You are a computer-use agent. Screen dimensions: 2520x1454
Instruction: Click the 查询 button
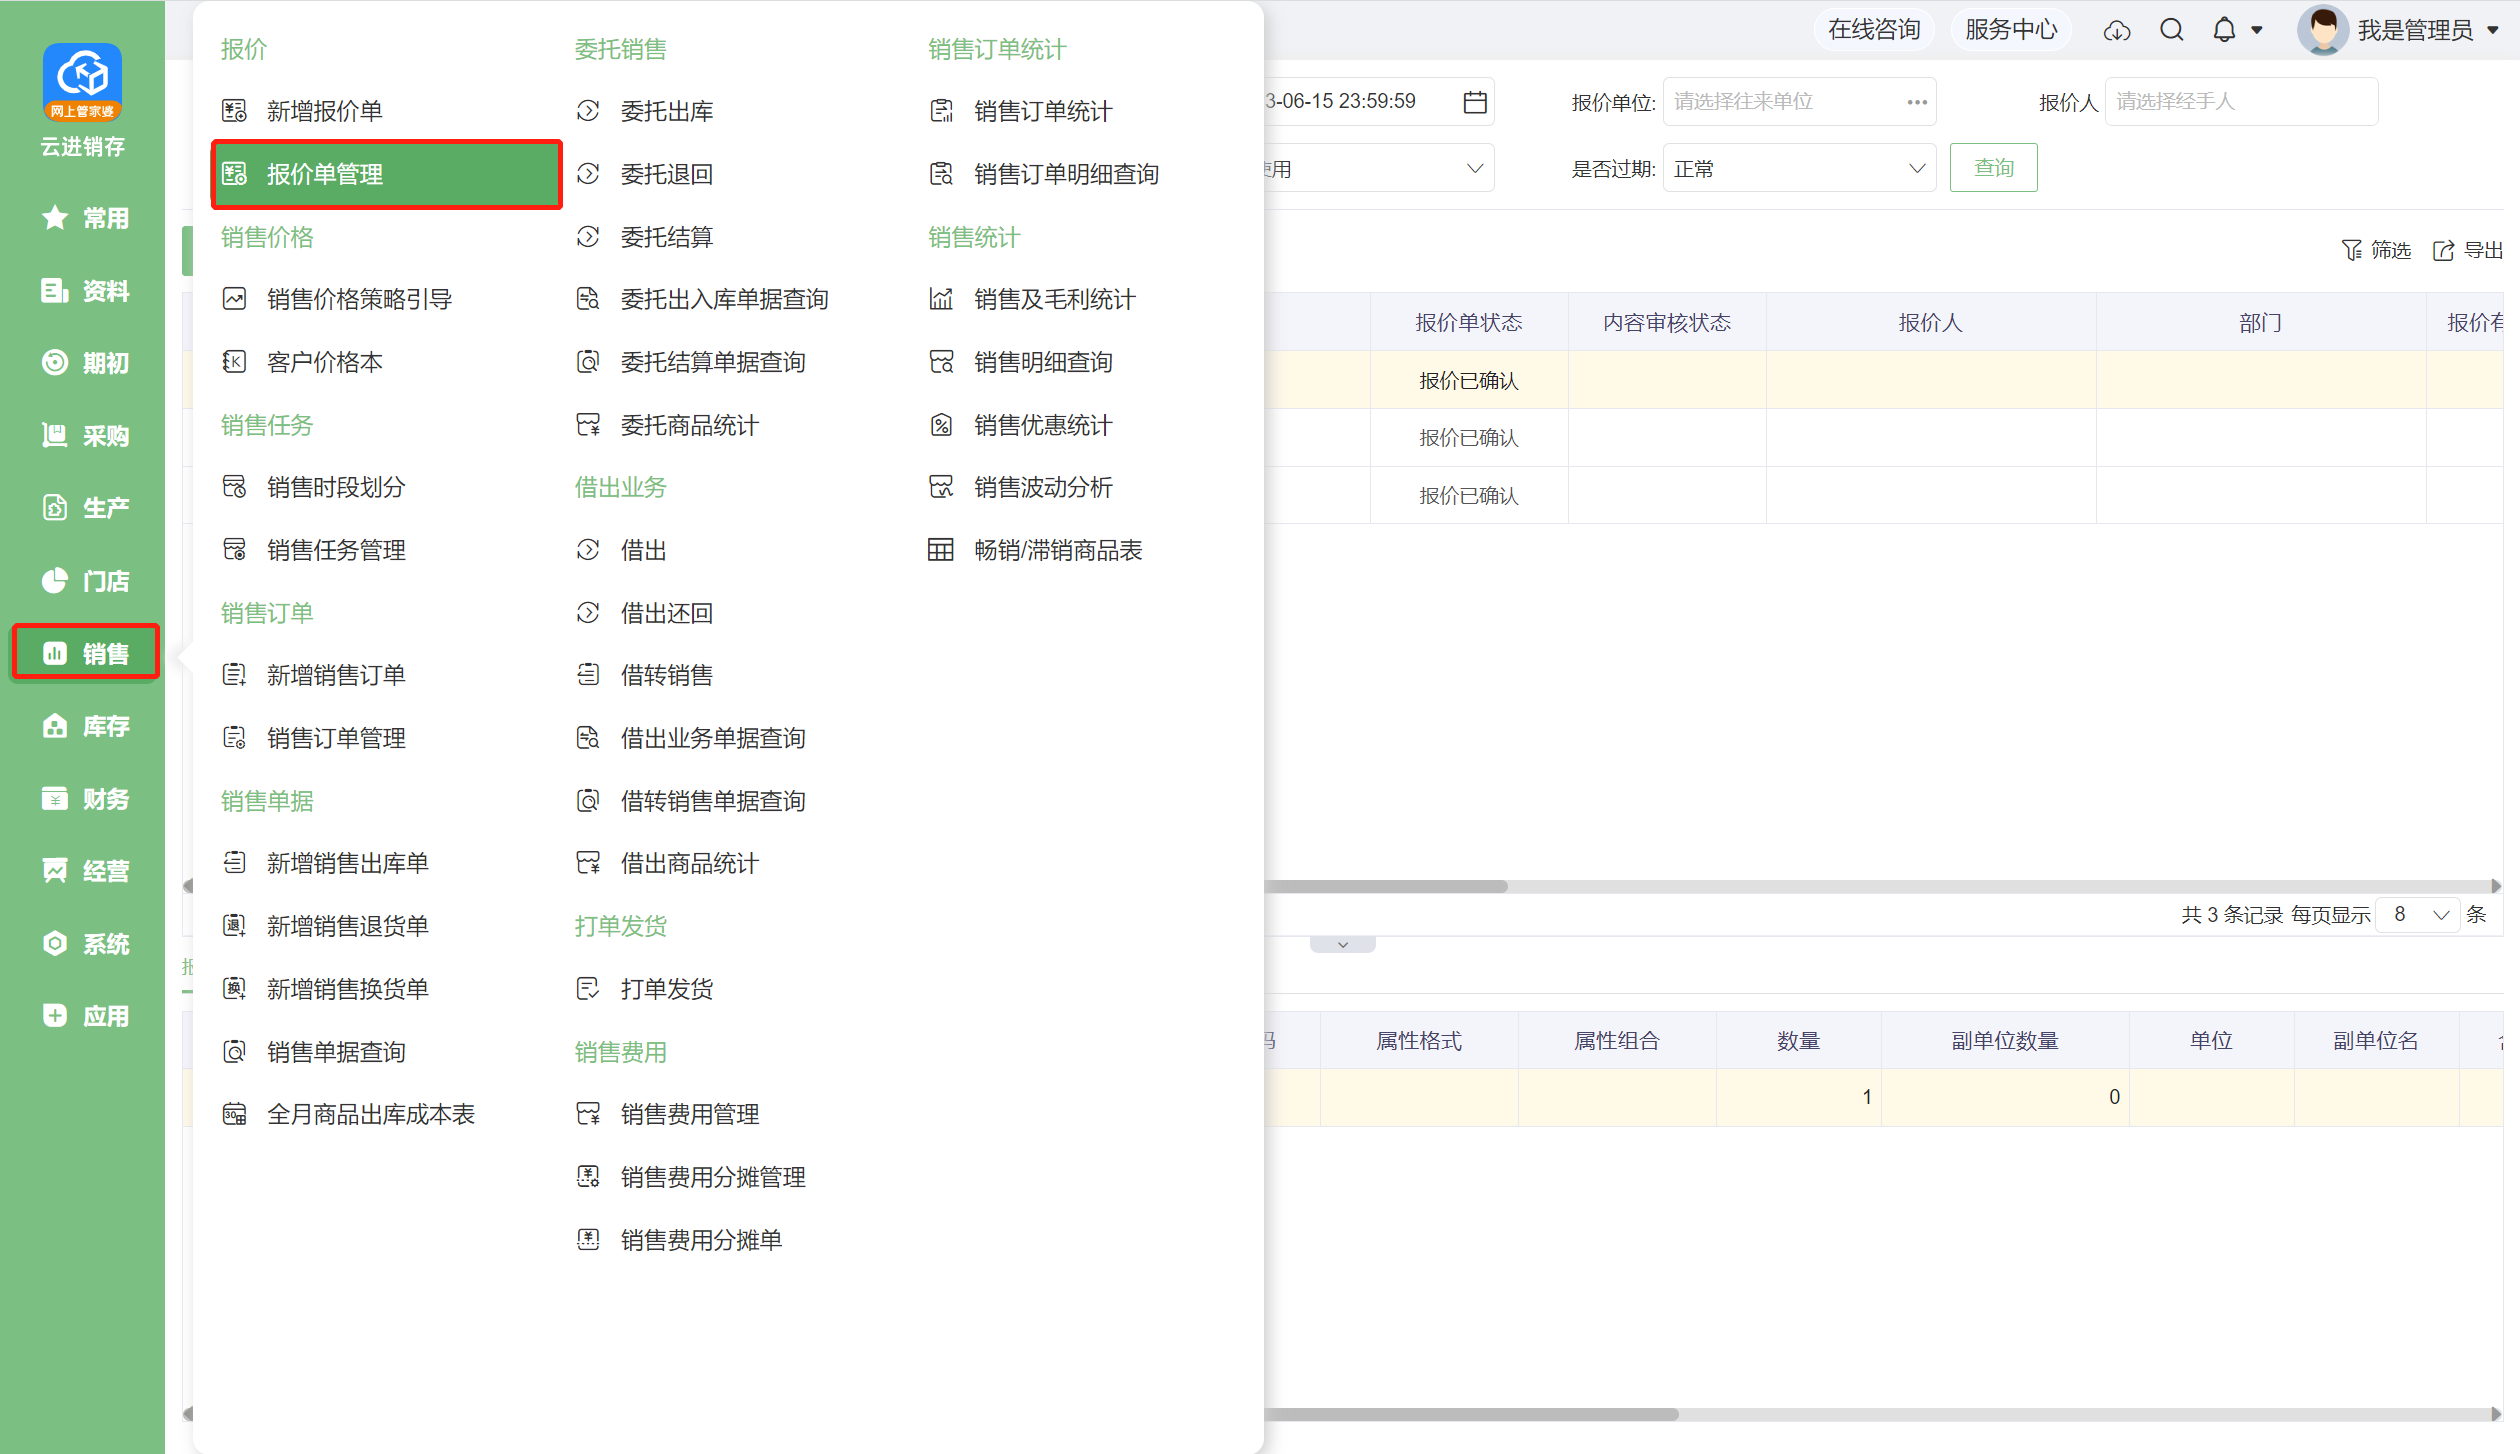tap(1993, 168)
